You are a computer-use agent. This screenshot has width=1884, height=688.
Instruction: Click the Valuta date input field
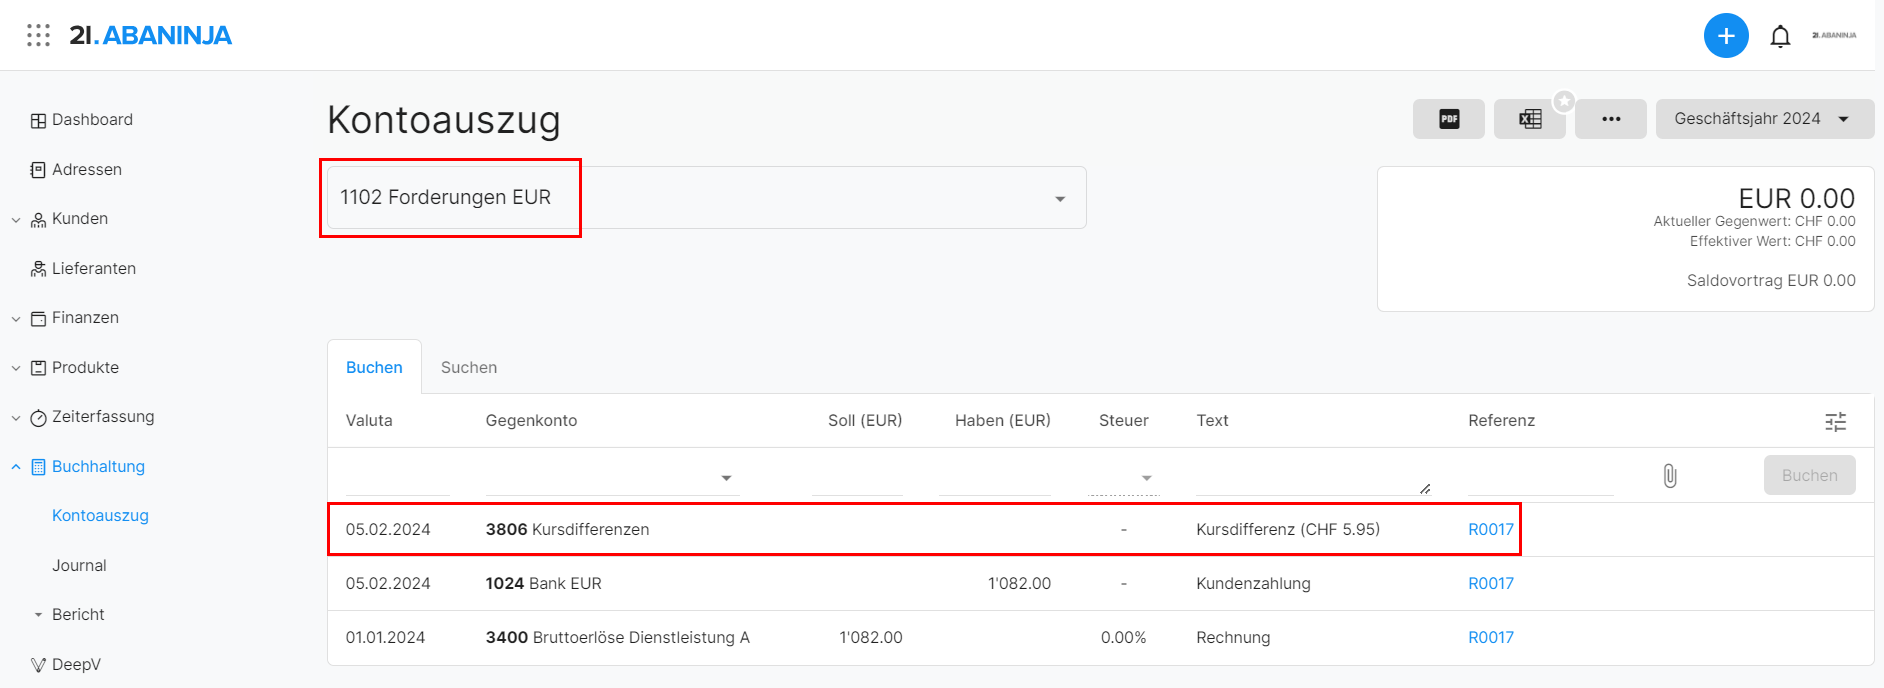[x=397, y=477]
